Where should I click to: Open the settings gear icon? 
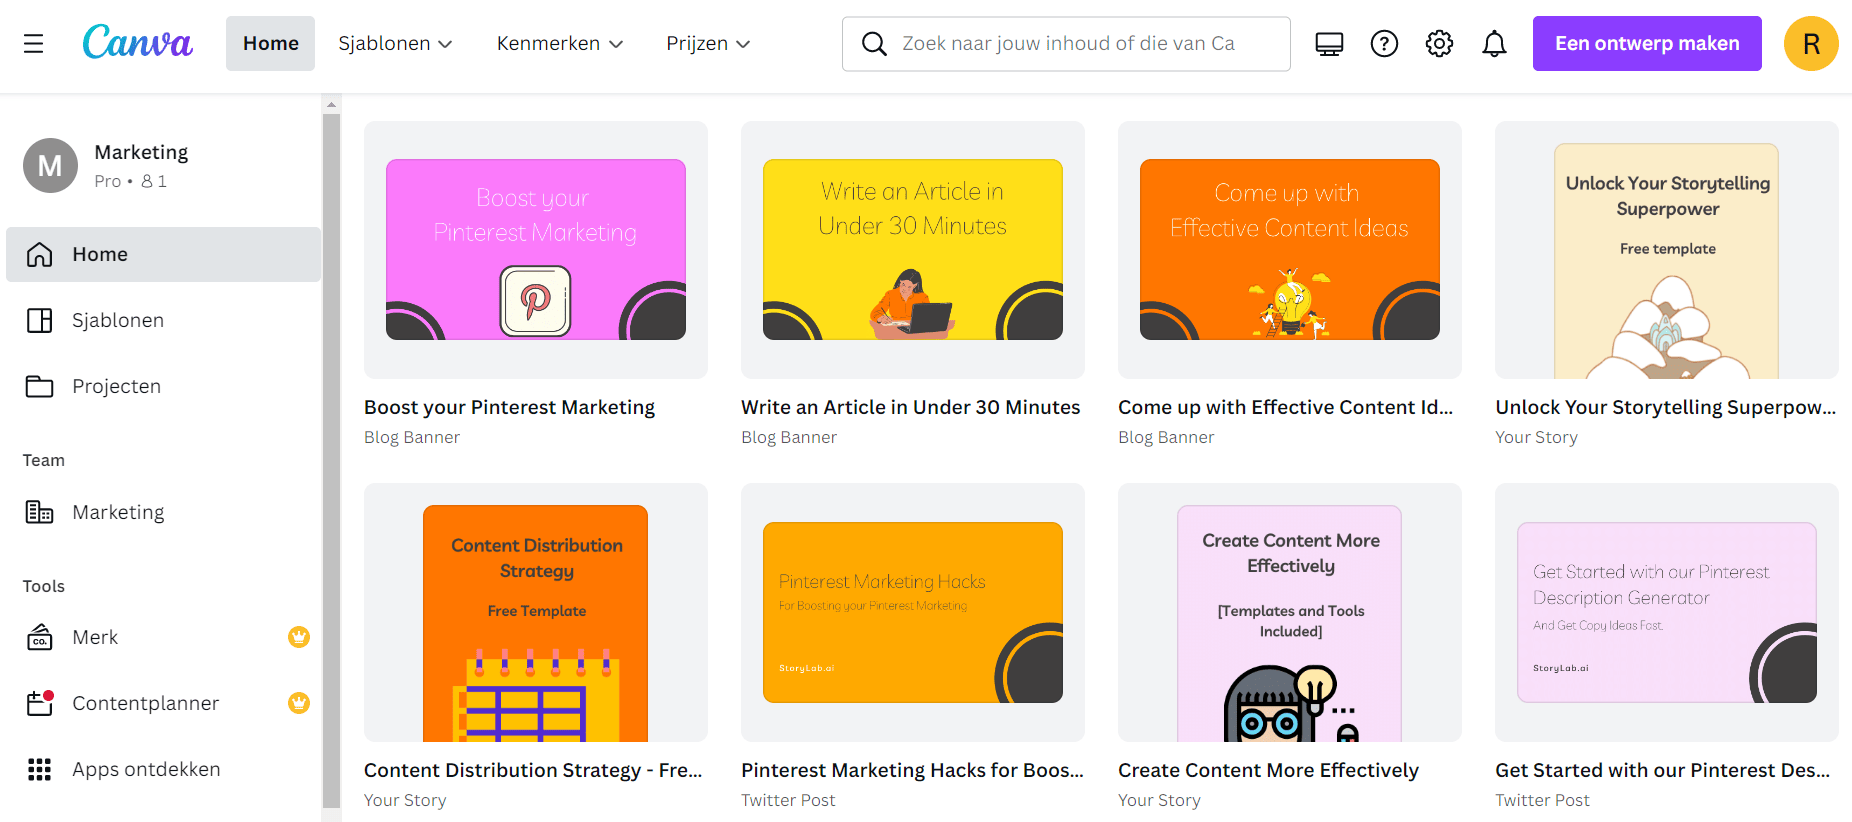tap(1439, 44)
